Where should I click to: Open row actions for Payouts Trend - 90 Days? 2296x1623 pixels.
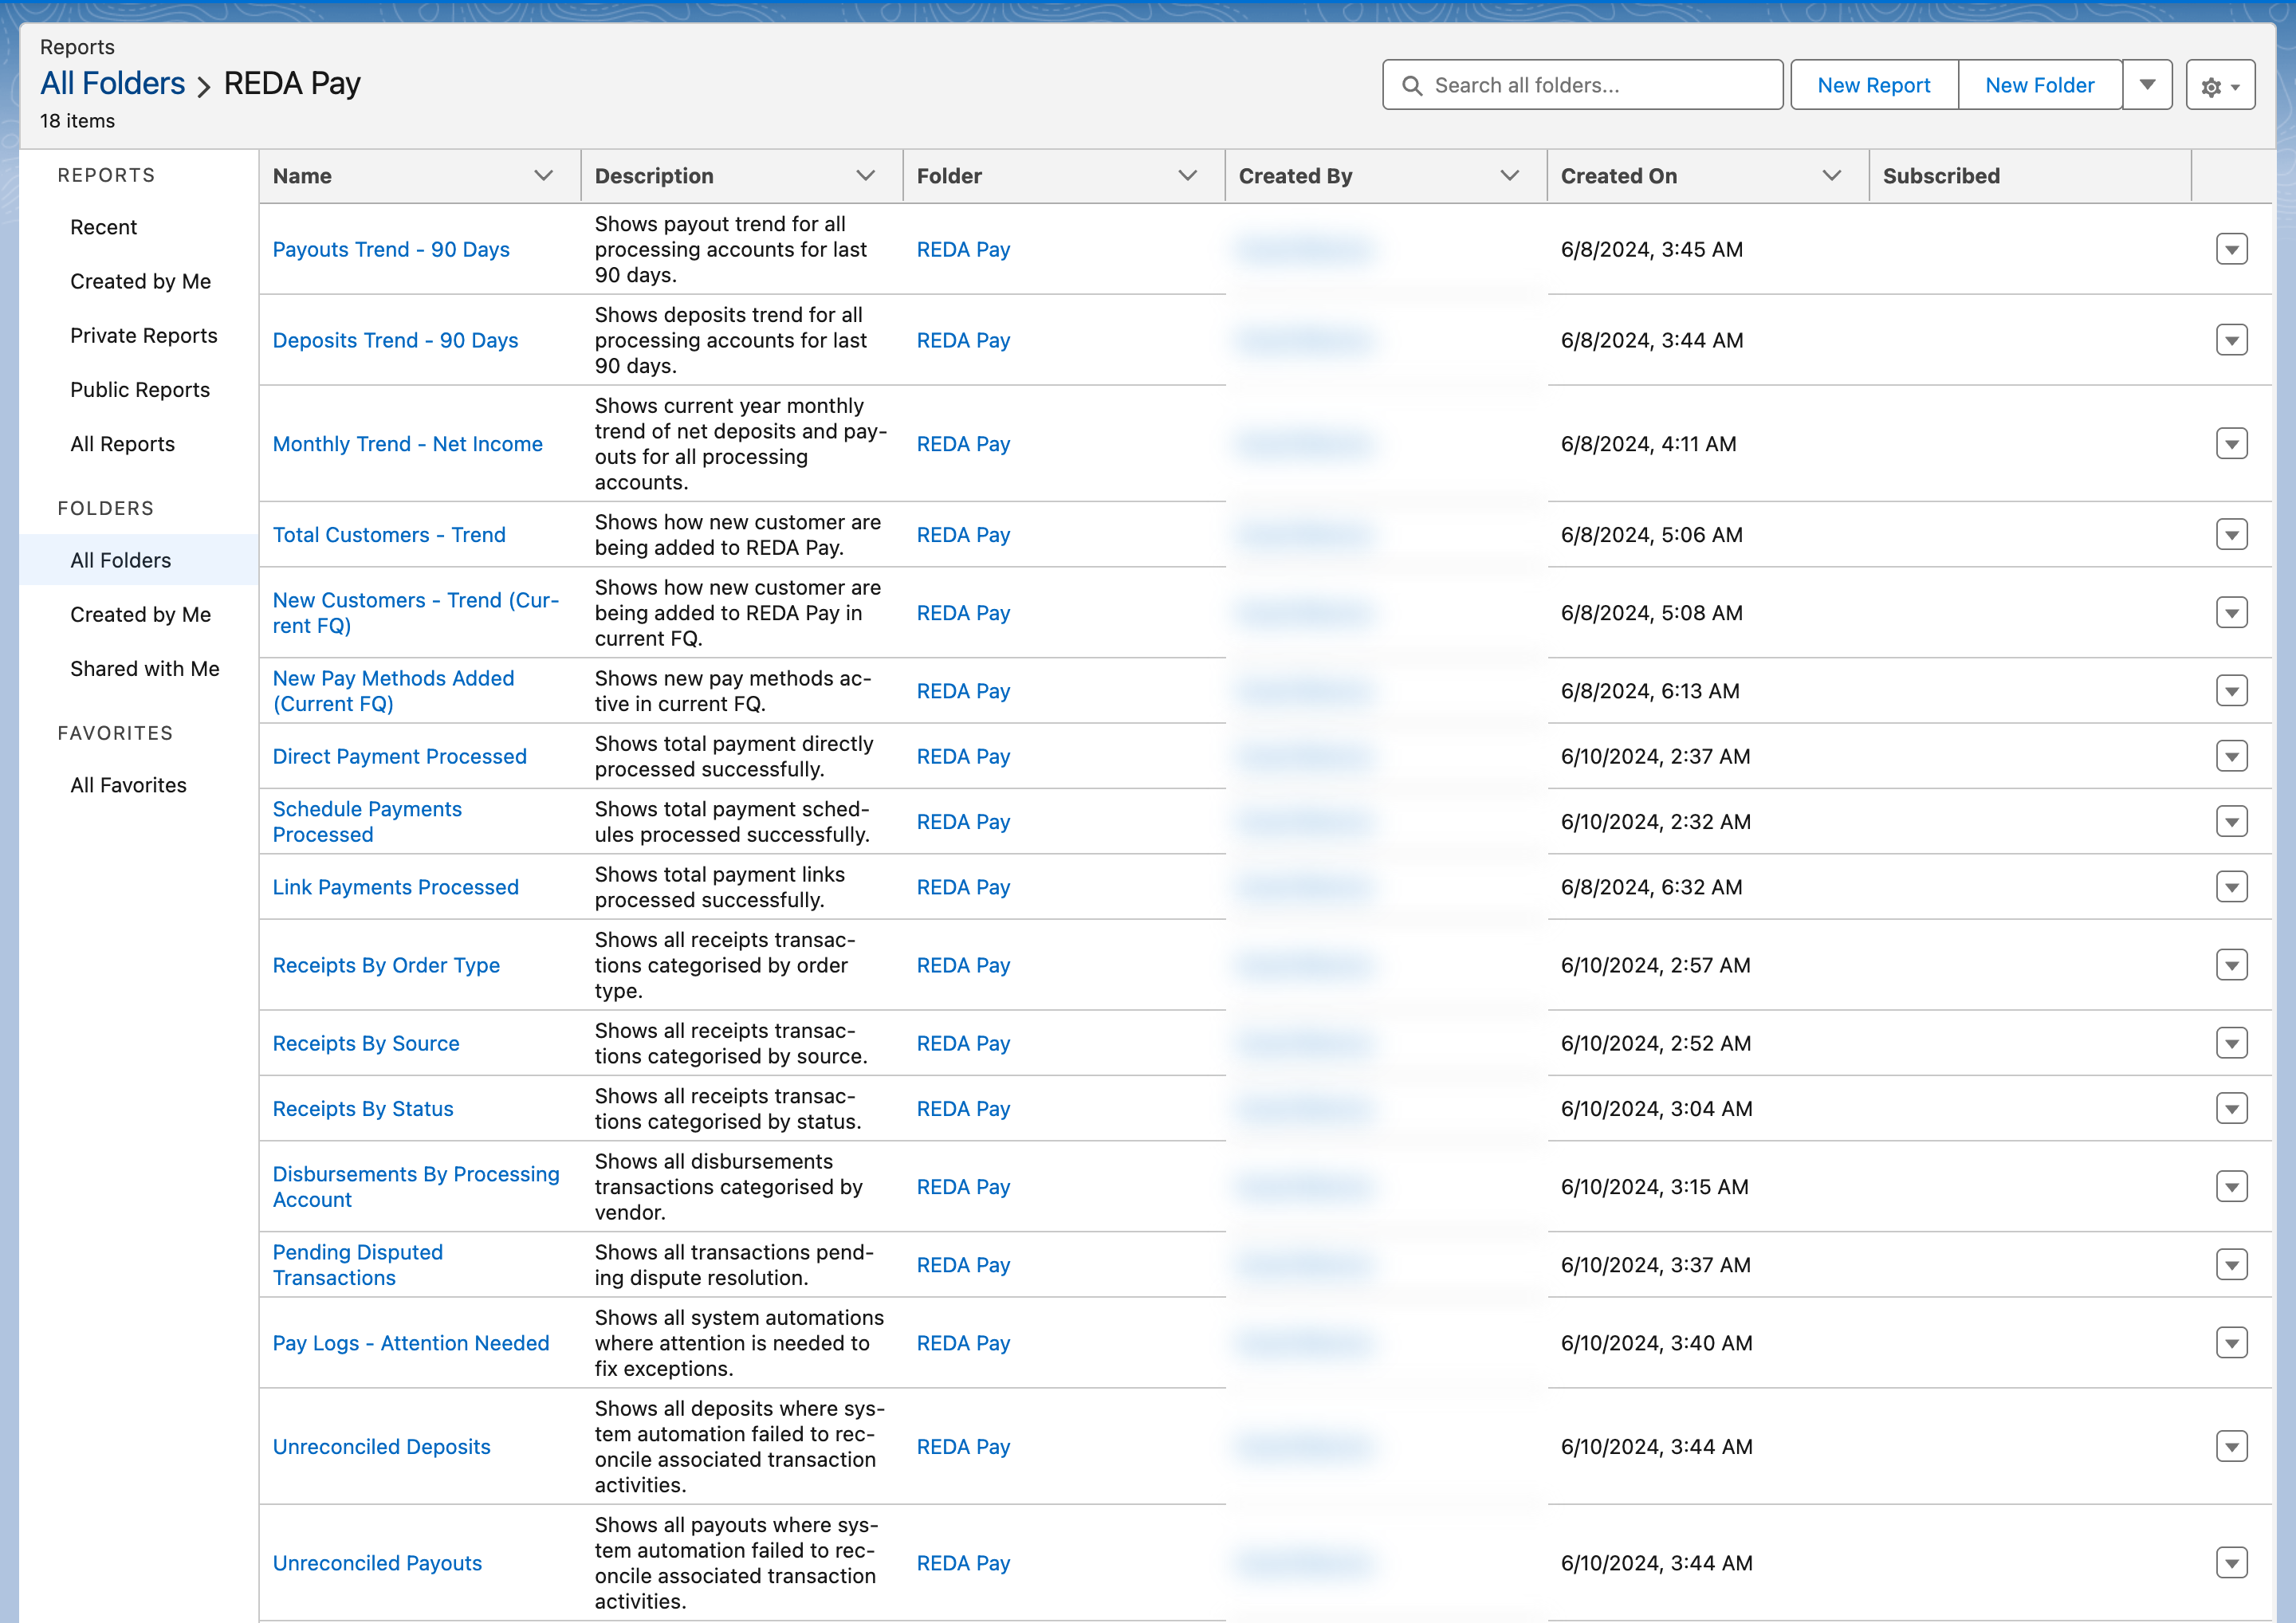2231,249
